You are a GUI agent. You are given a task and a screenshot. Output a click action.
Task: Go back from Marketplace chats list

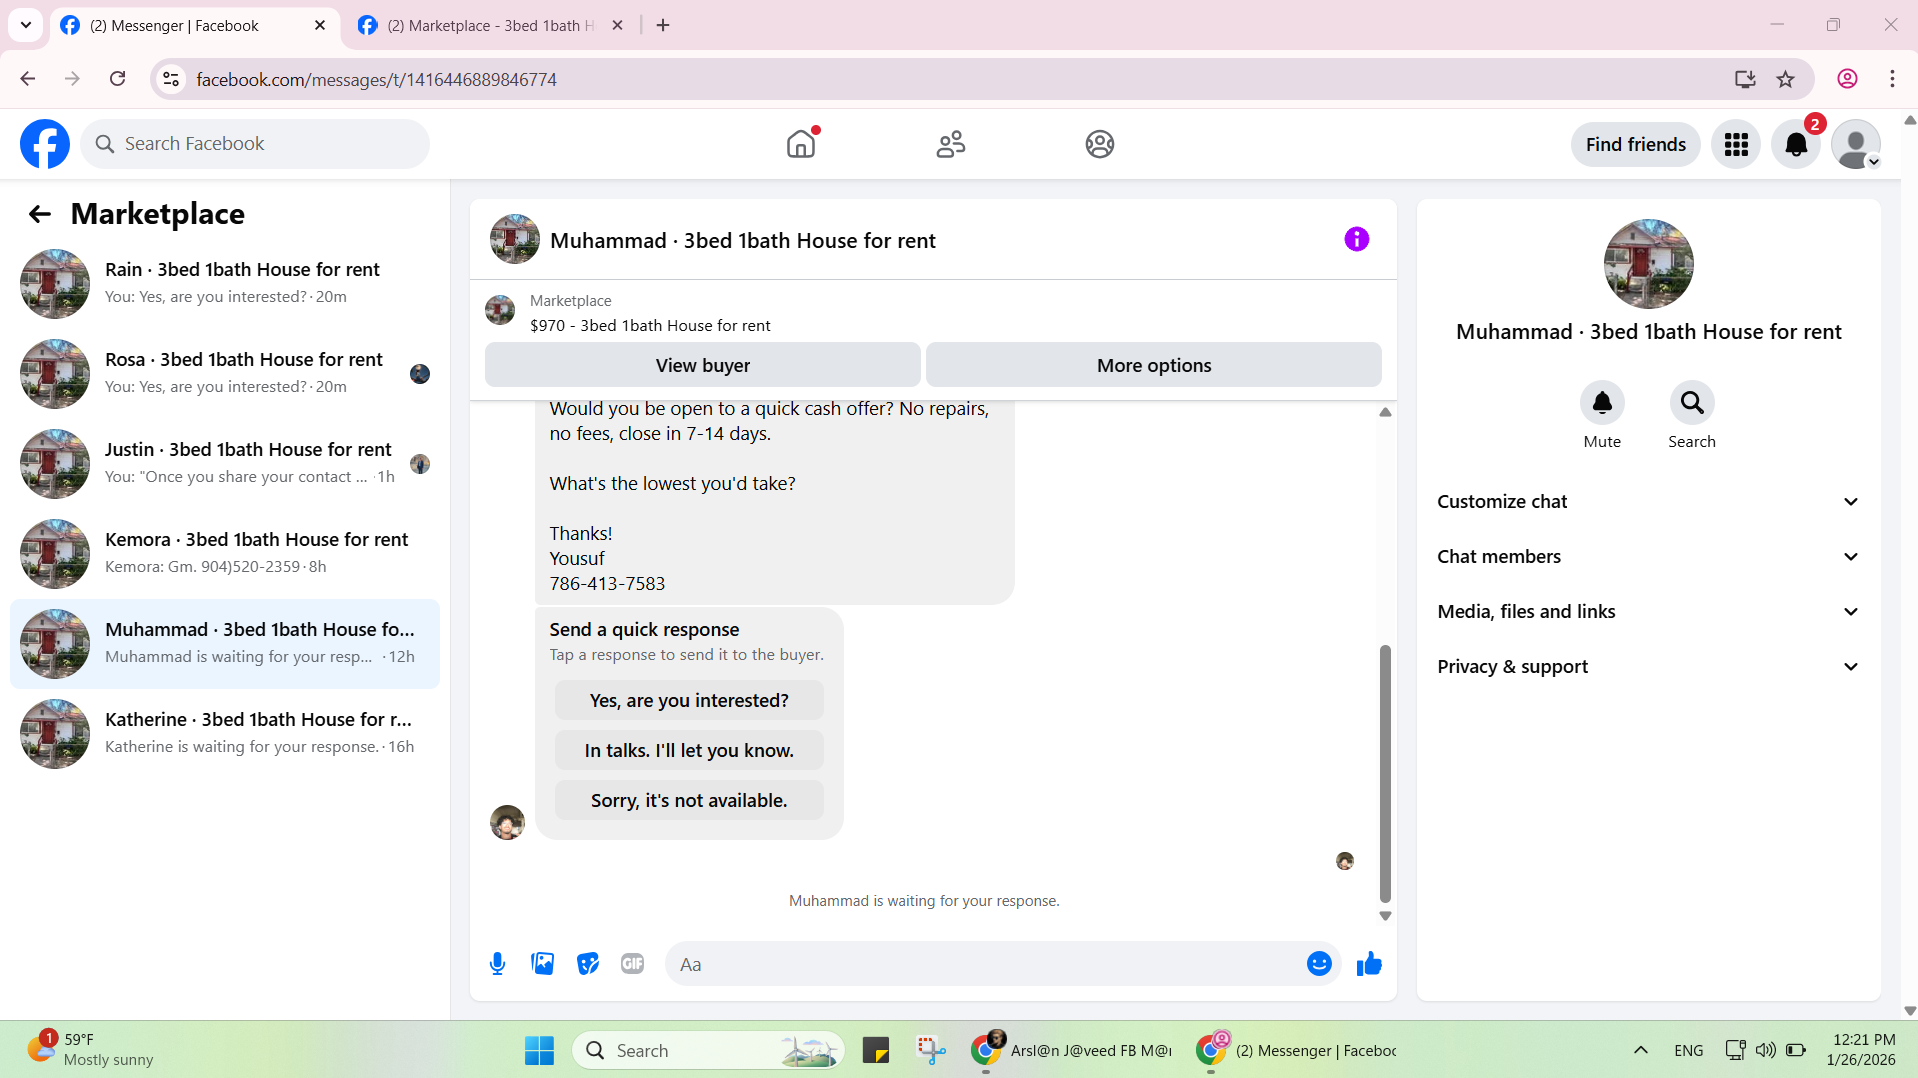click(40, 214)
